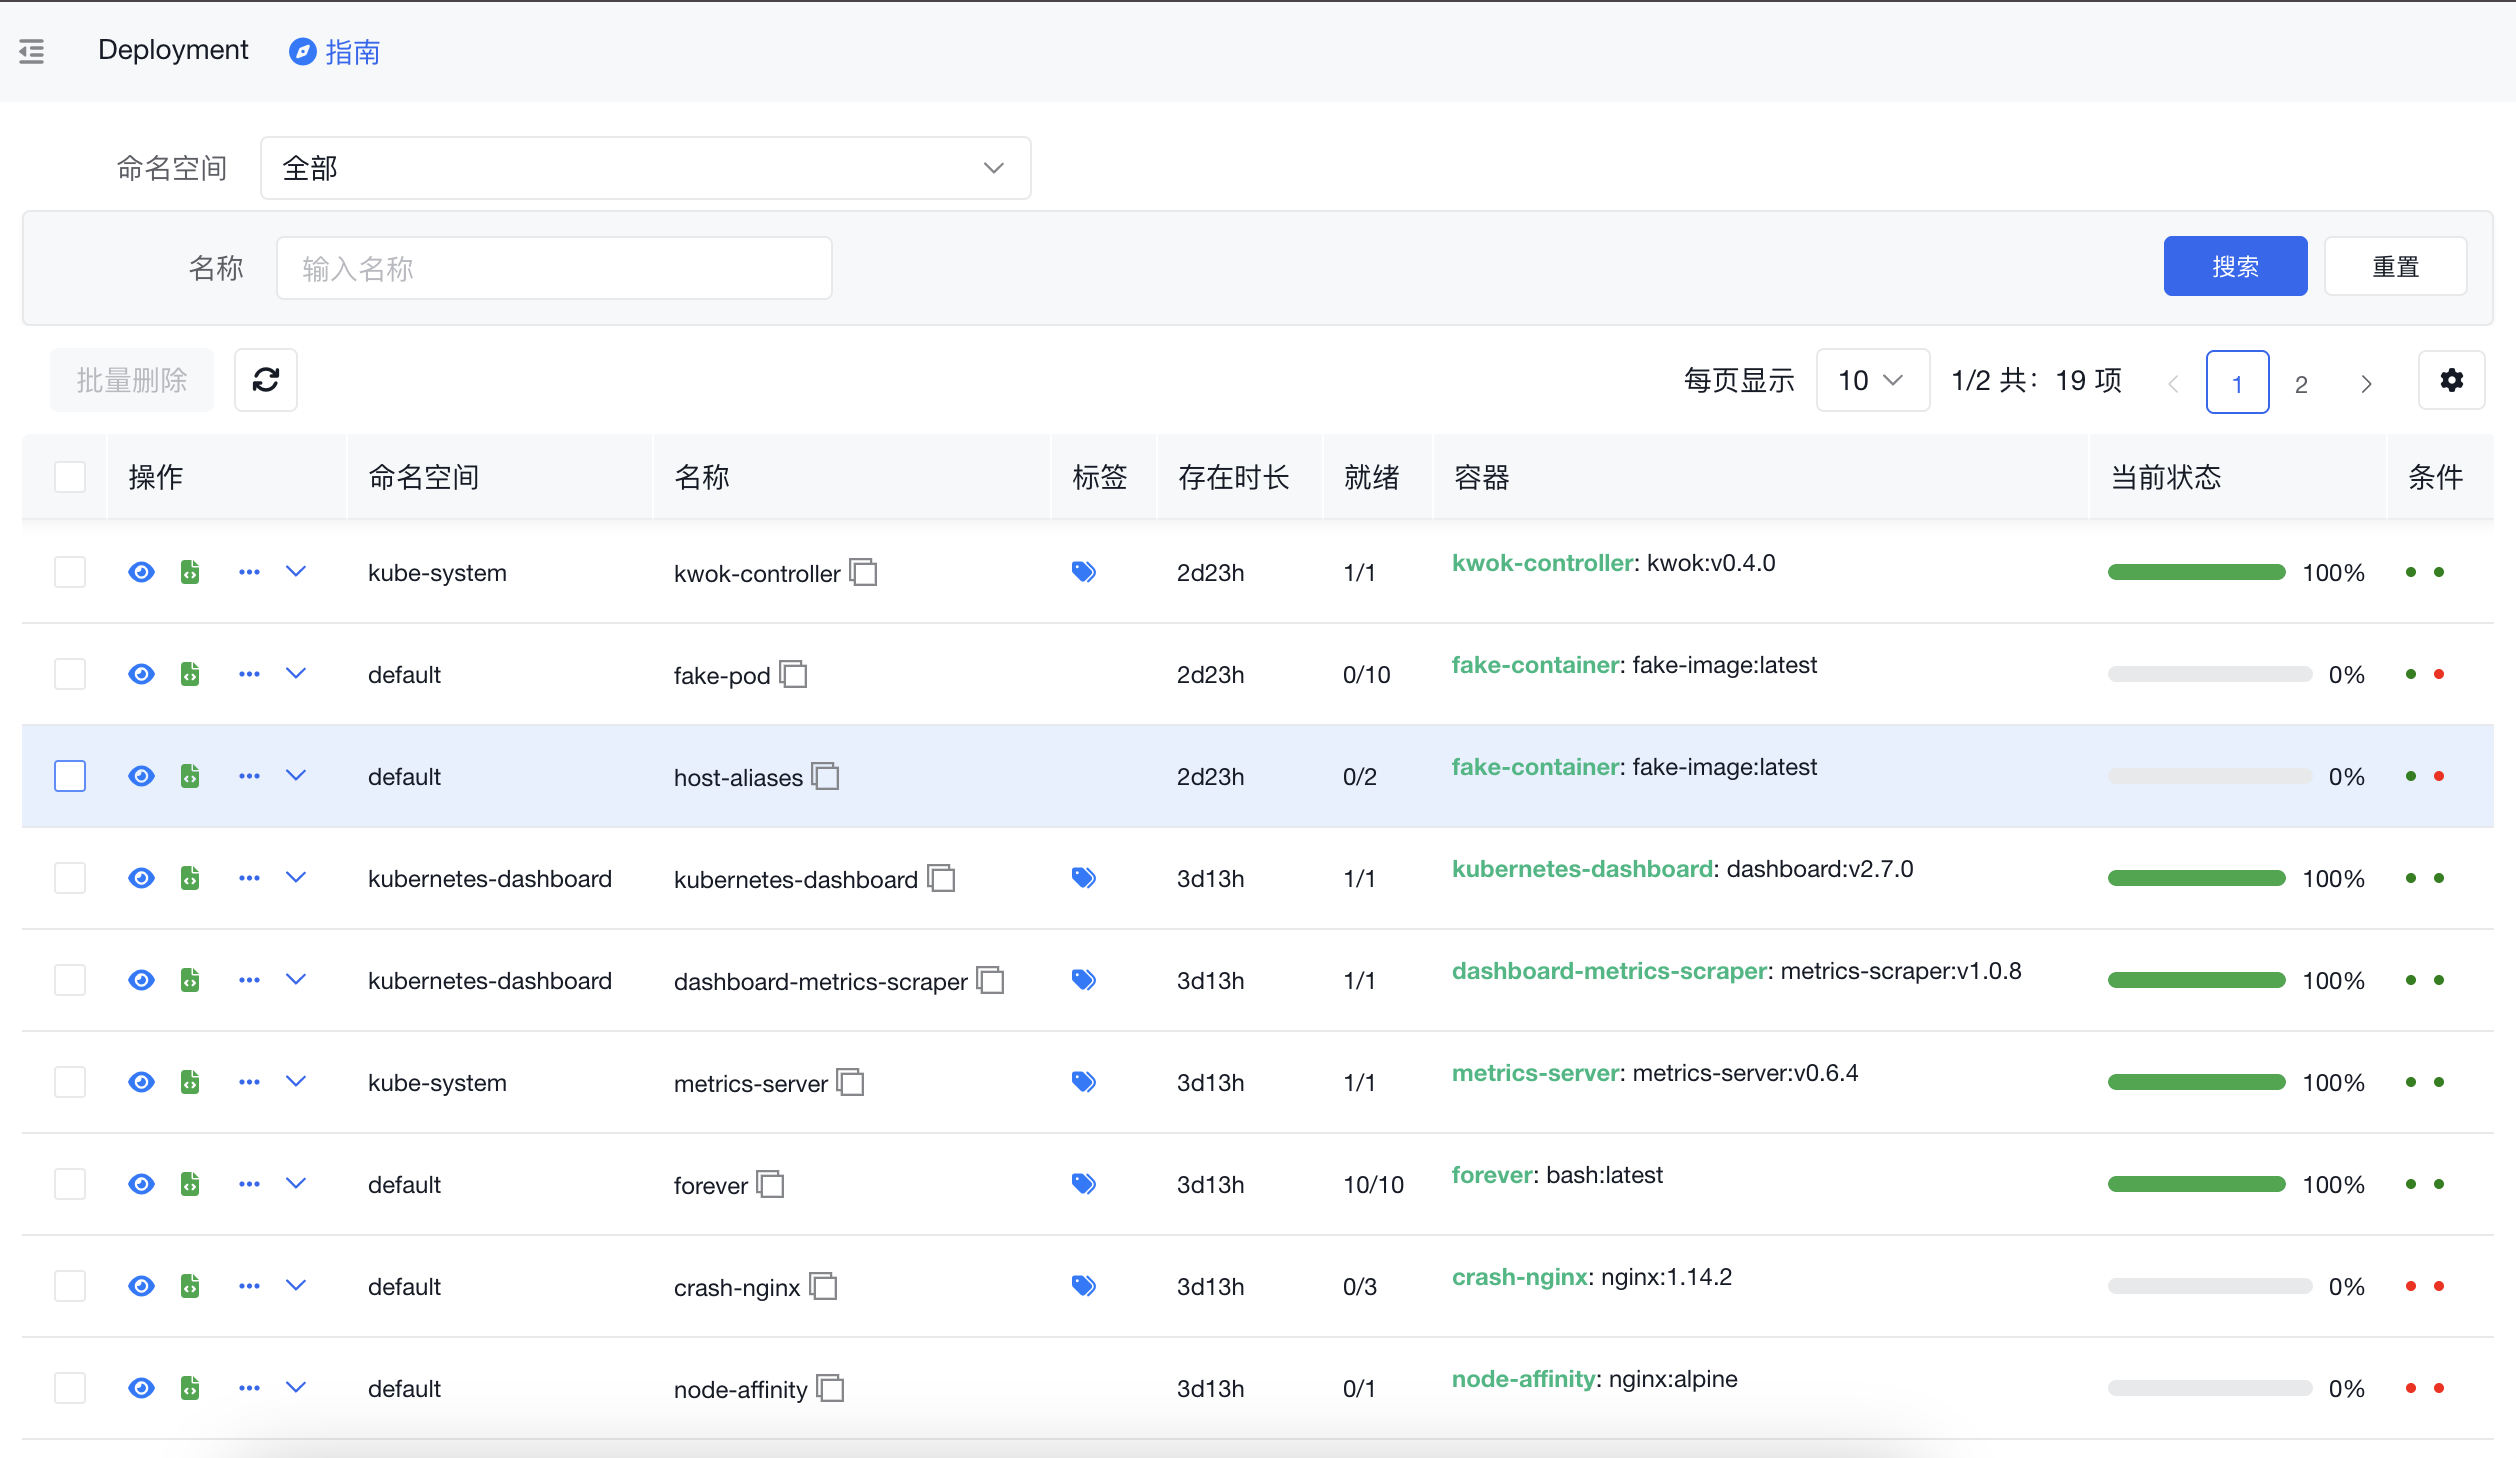This screenshot has height=1458, width=2516.
Task: Copy the dashboard-metrics-scraper name
Action: (991, 980)
